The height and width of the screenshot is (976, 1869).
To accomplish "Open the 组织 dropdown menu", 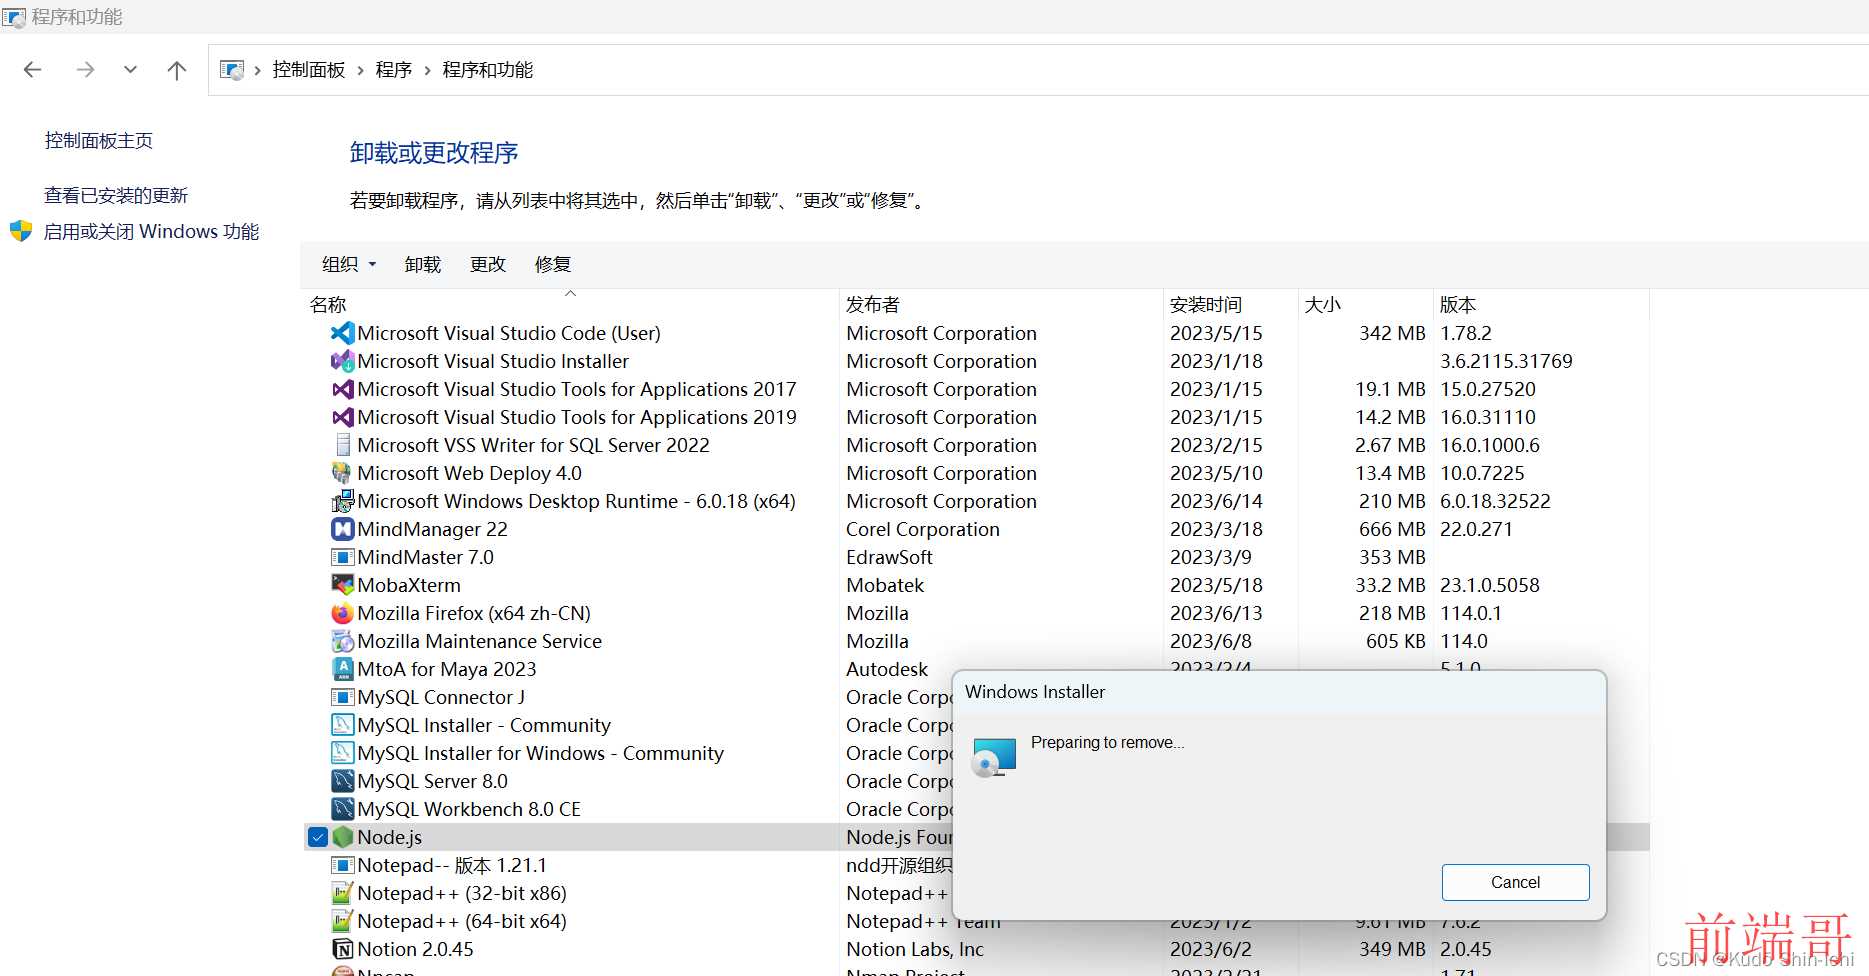I will click(349, 264).
